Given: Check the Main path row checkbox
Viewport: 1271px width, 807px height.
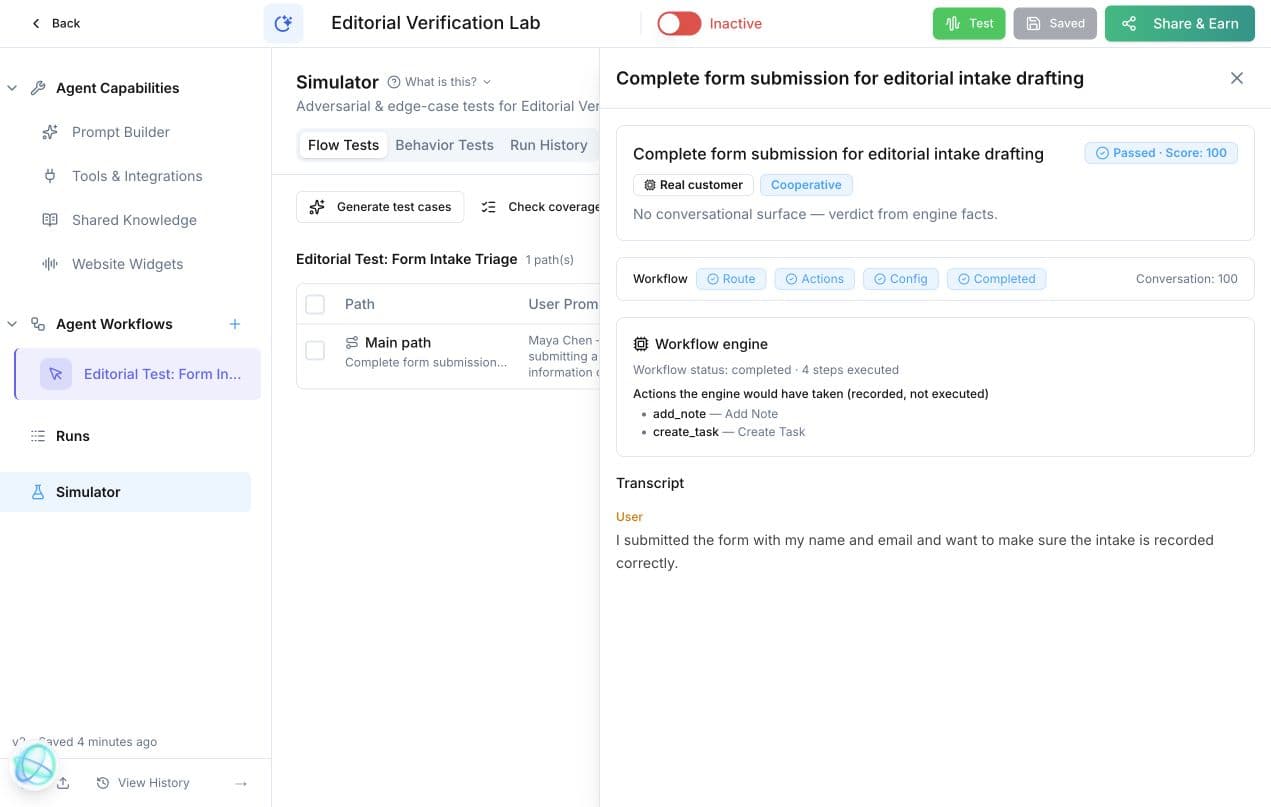Looking at the screenshot, I should click(315, 350).
